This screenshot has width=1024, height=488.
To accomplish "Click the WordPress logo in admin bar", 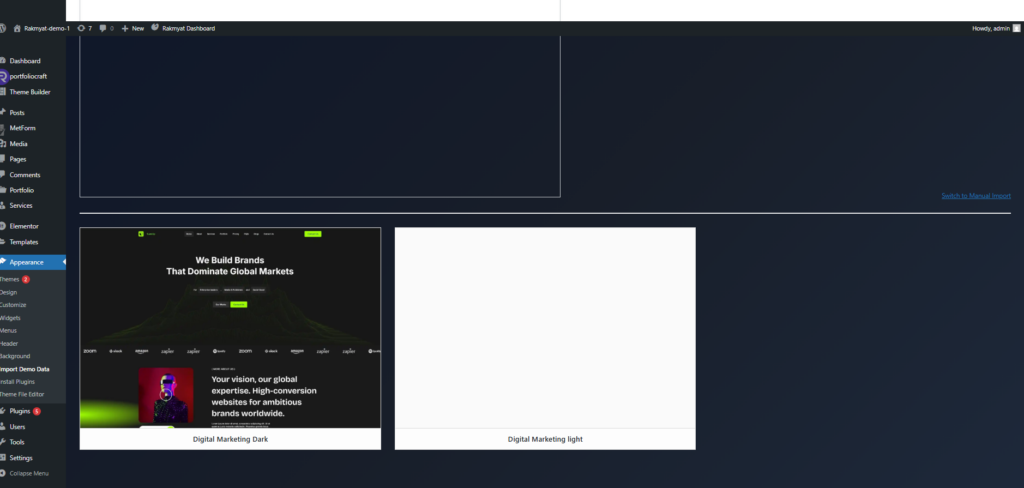I will tap(4, 28).
